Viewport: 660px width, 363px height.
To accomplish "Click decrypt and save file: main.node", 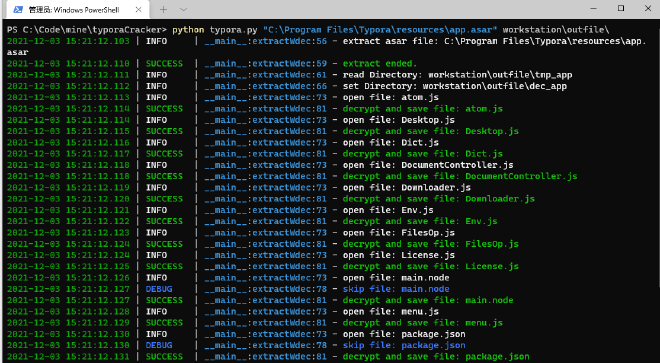I will point(428,300).
